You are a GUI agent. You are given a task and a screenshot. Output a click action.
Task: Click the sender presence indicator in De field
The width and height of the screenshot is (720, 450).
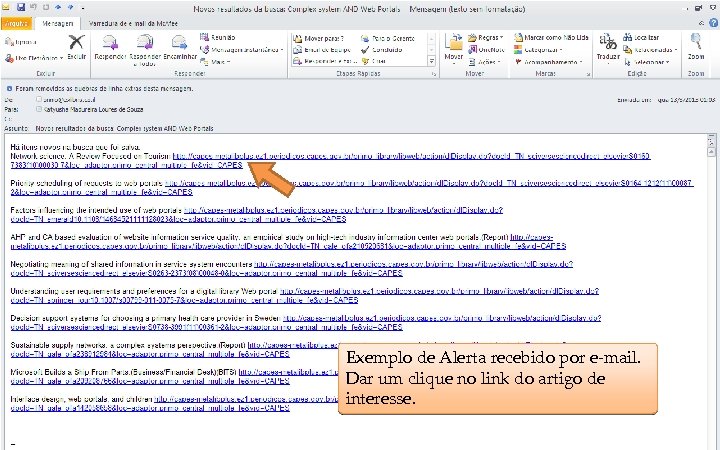39,99
